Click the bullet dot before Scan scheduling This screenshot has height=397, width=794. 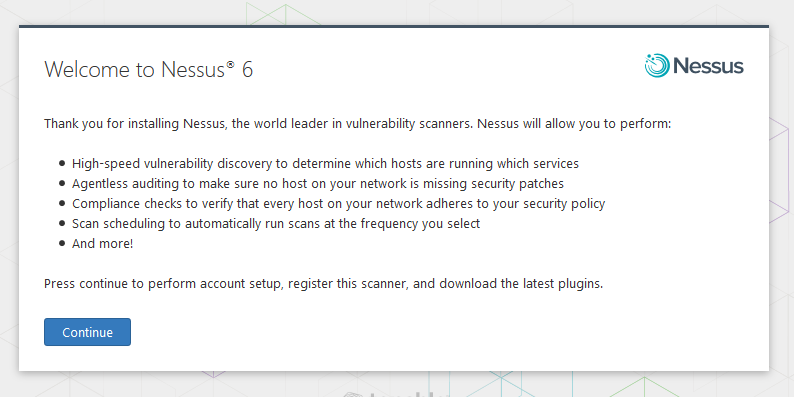pos(62,223)
